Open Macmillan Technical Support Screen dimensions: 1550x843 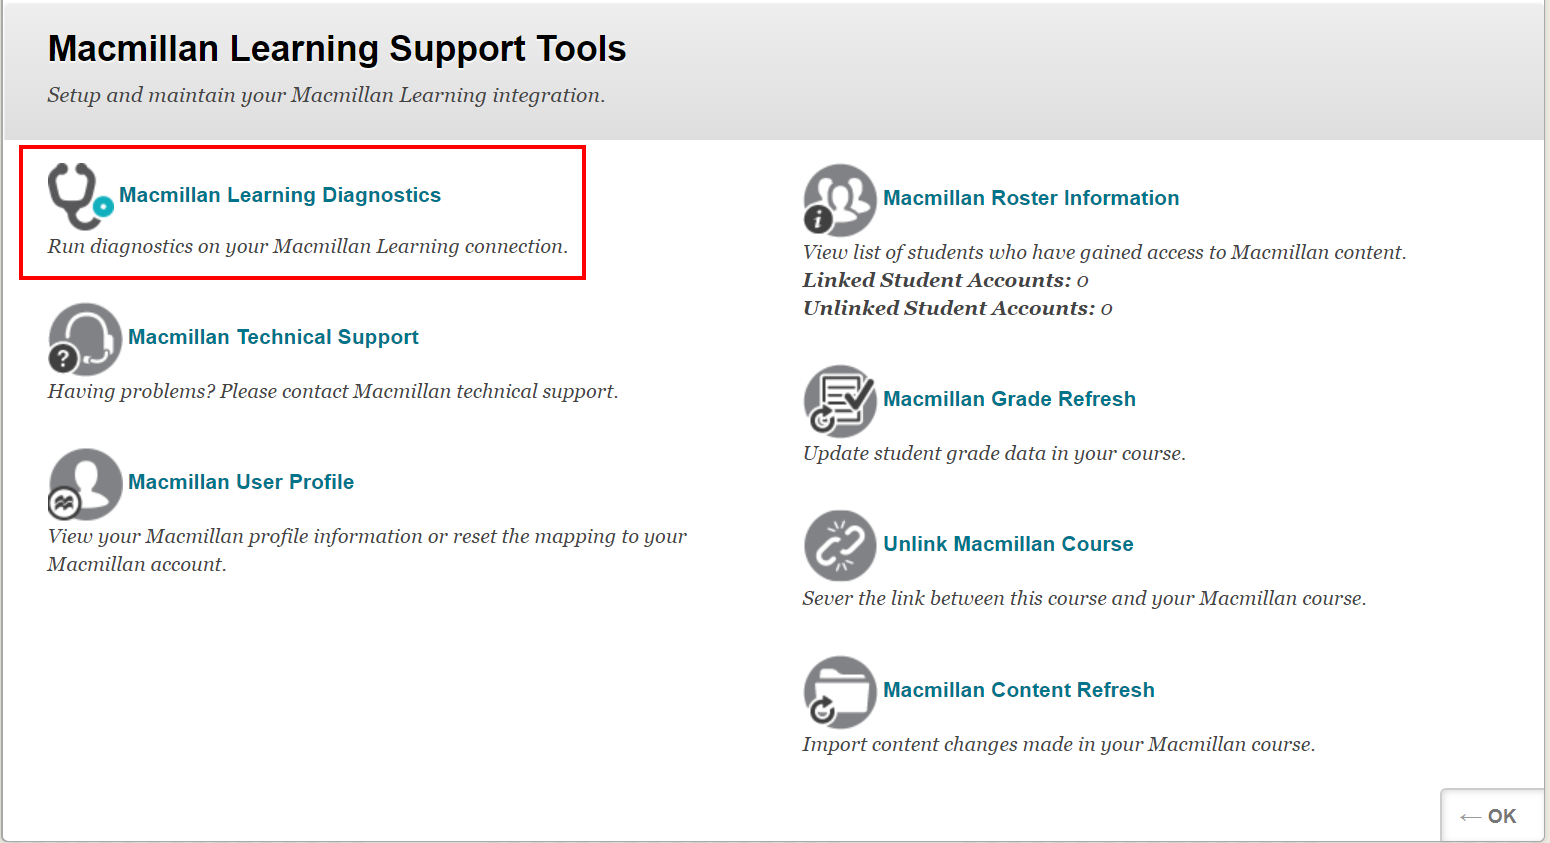(x=274, y=337)
